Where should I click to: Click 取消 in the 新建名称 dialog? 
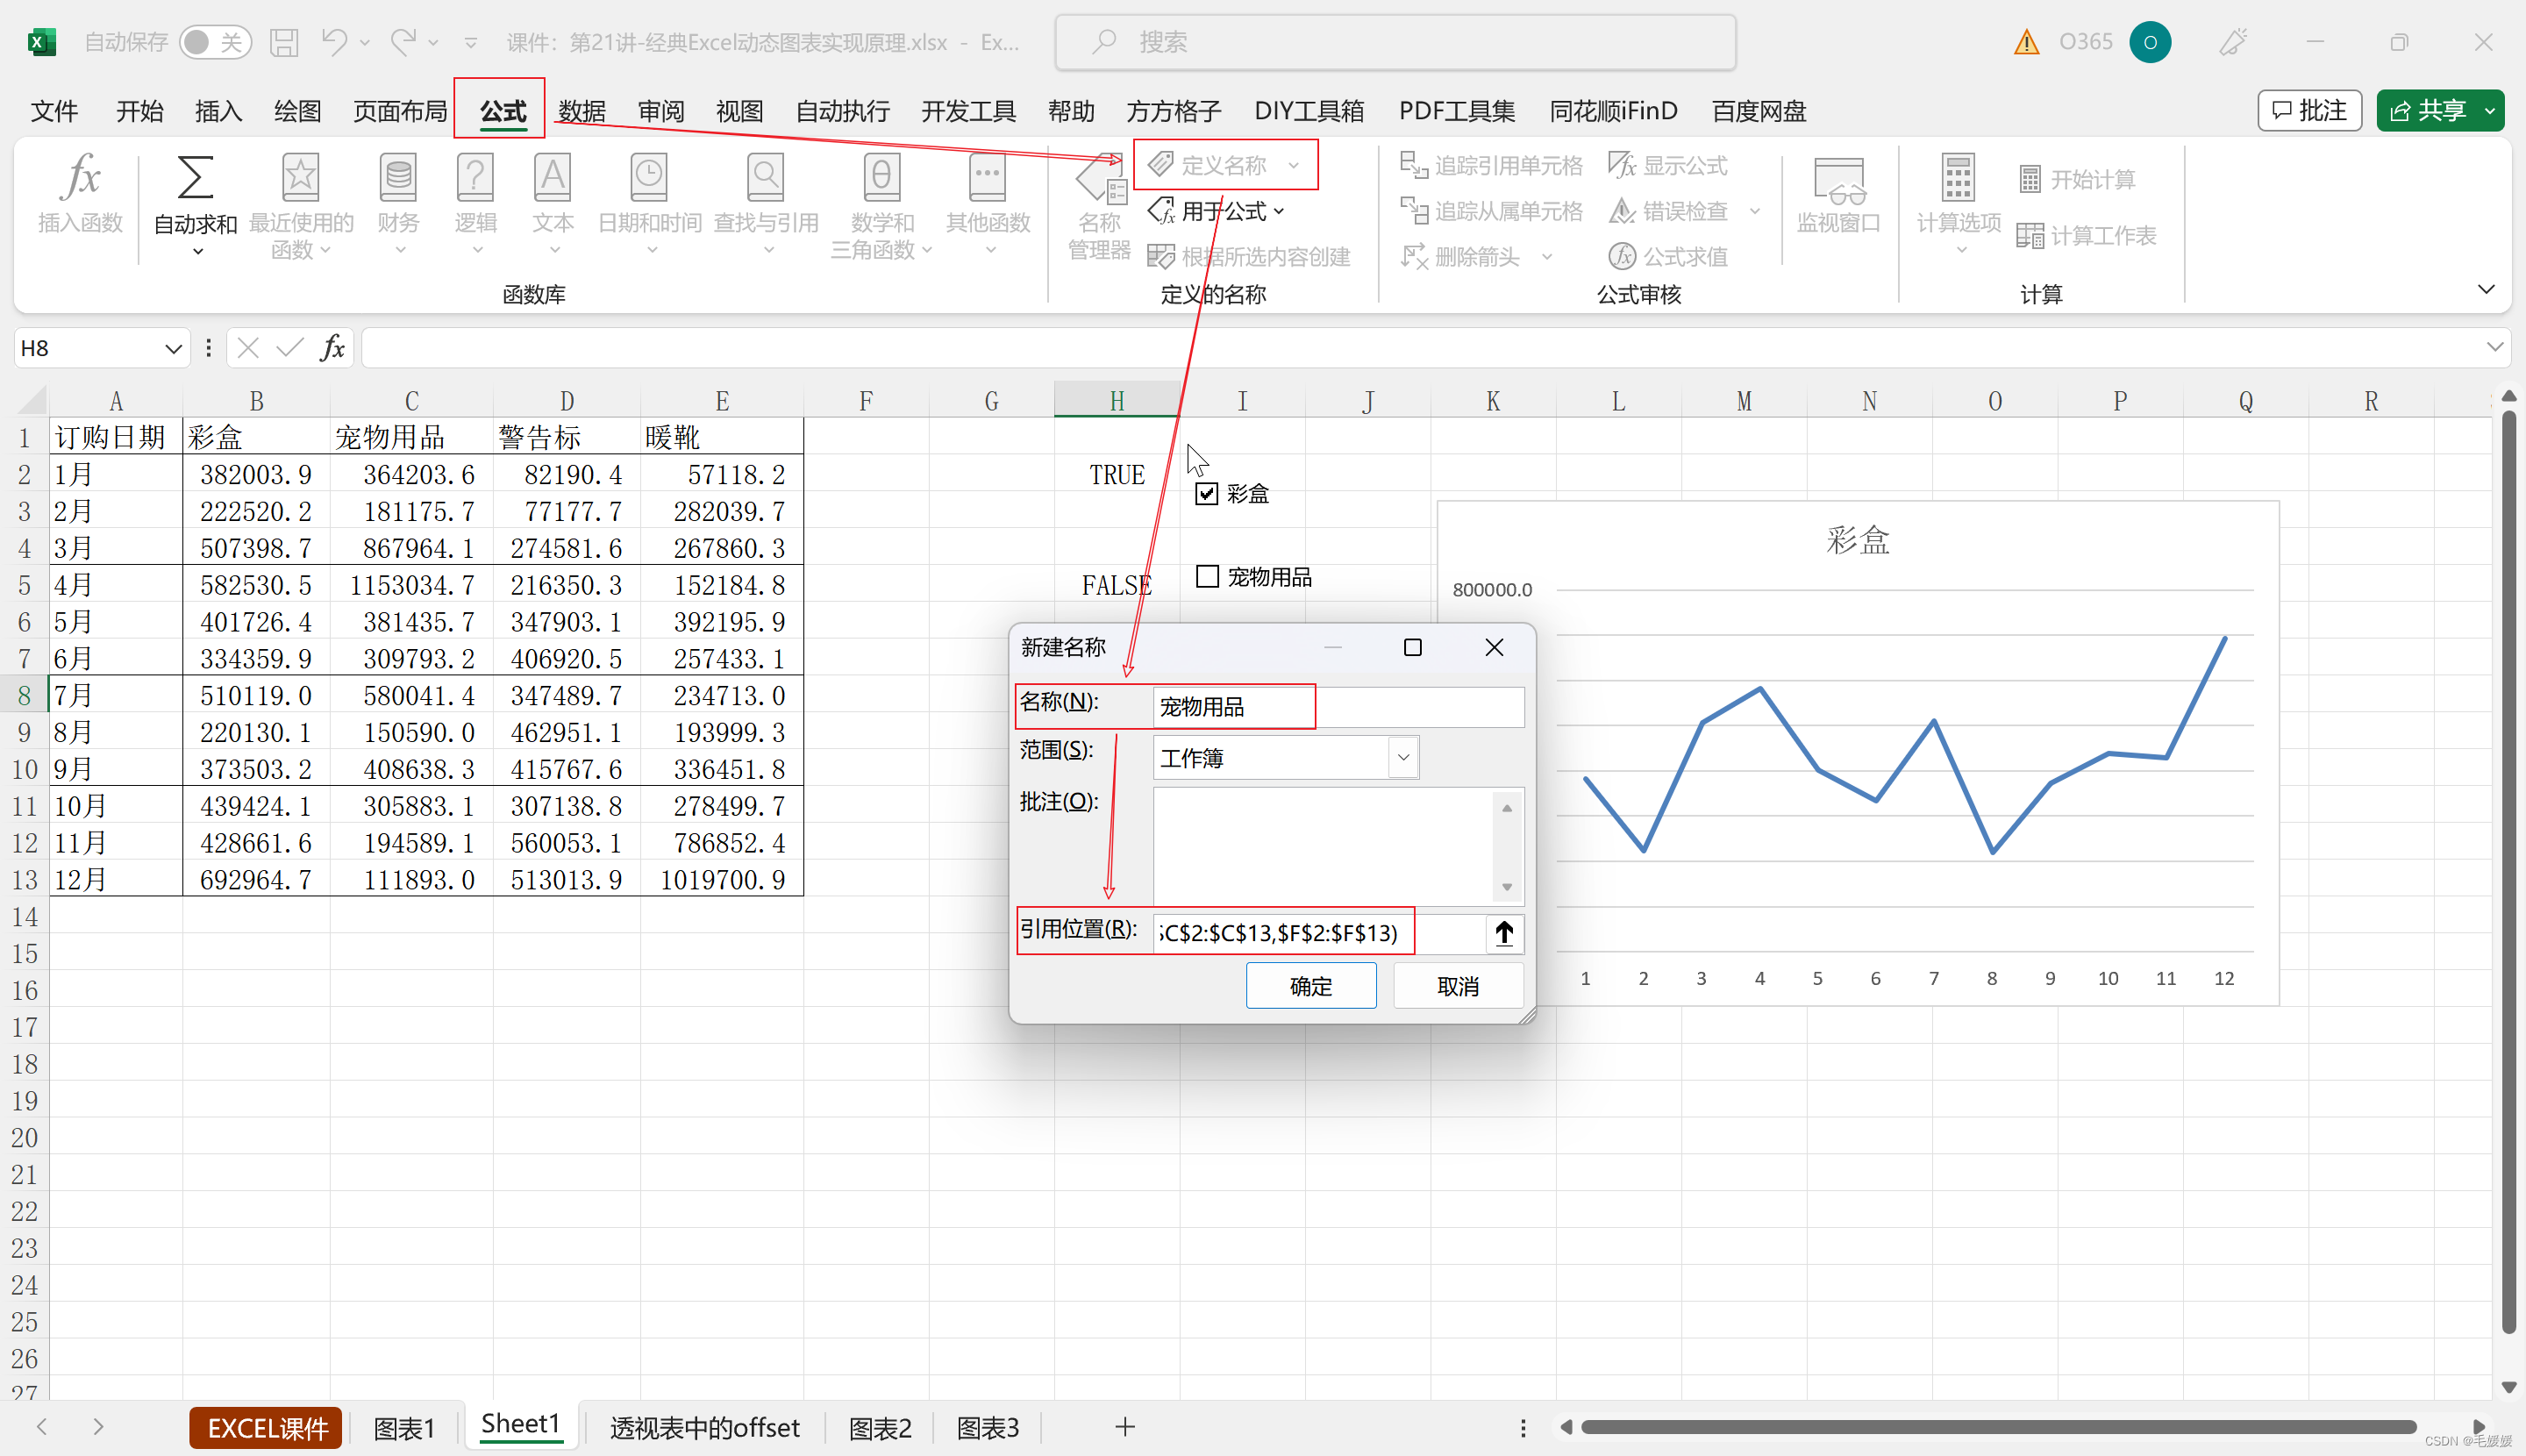(x=1457, y=986)
